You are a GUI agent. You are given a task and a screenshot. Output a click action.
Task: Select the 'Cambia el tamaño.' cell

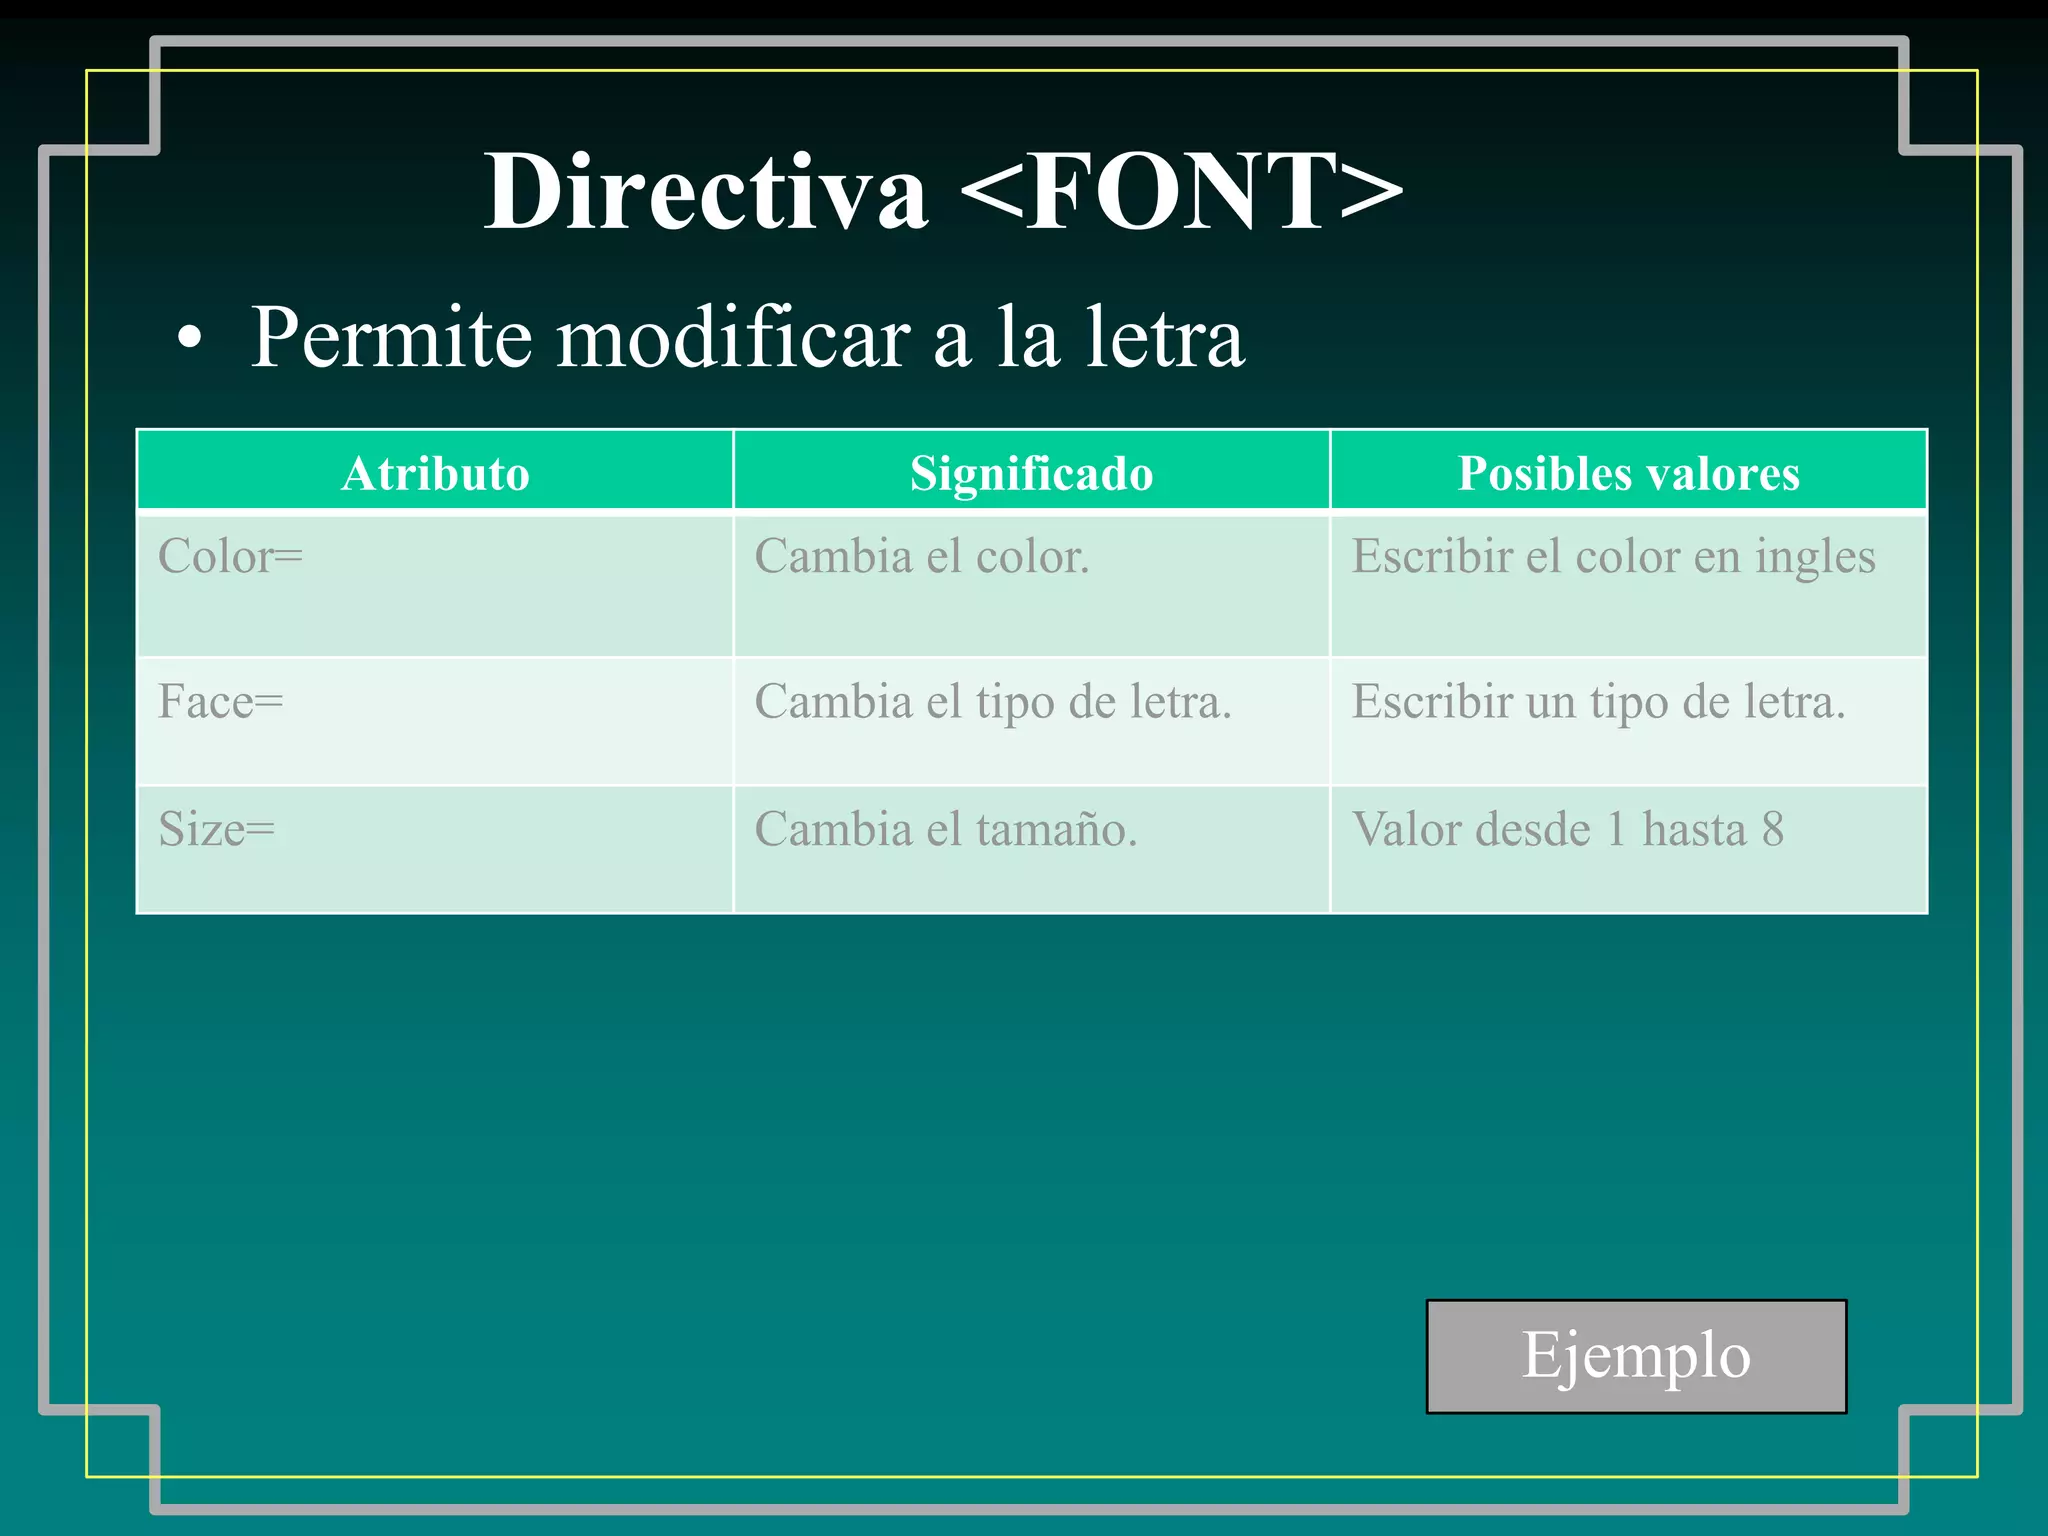click(x=1031, y=849)
